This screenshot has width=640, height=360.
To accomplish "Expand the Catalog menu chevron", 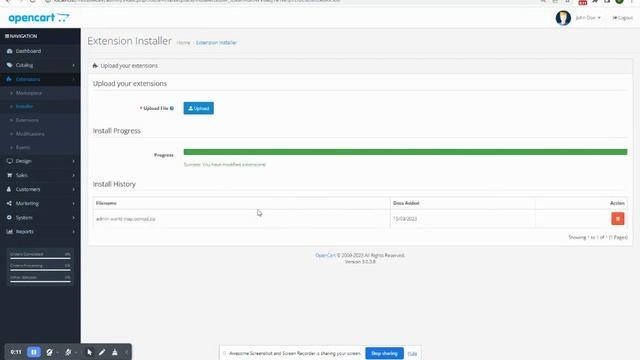I will tap(73, 65).
